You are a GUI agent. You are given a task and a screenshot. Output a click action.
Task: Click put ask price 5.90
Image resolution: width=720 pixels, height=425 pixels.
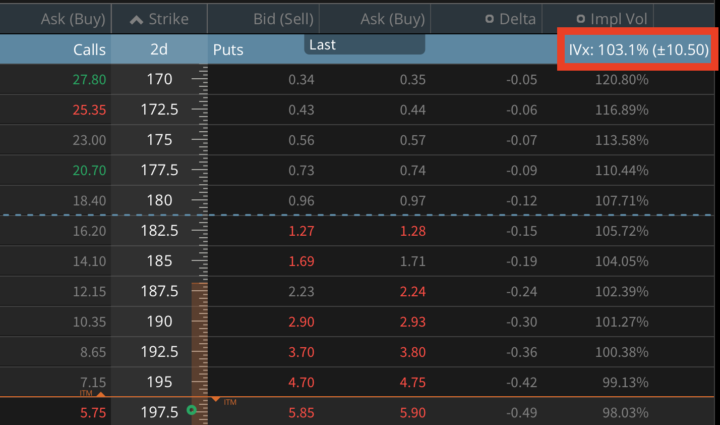[x=412, y=413]
